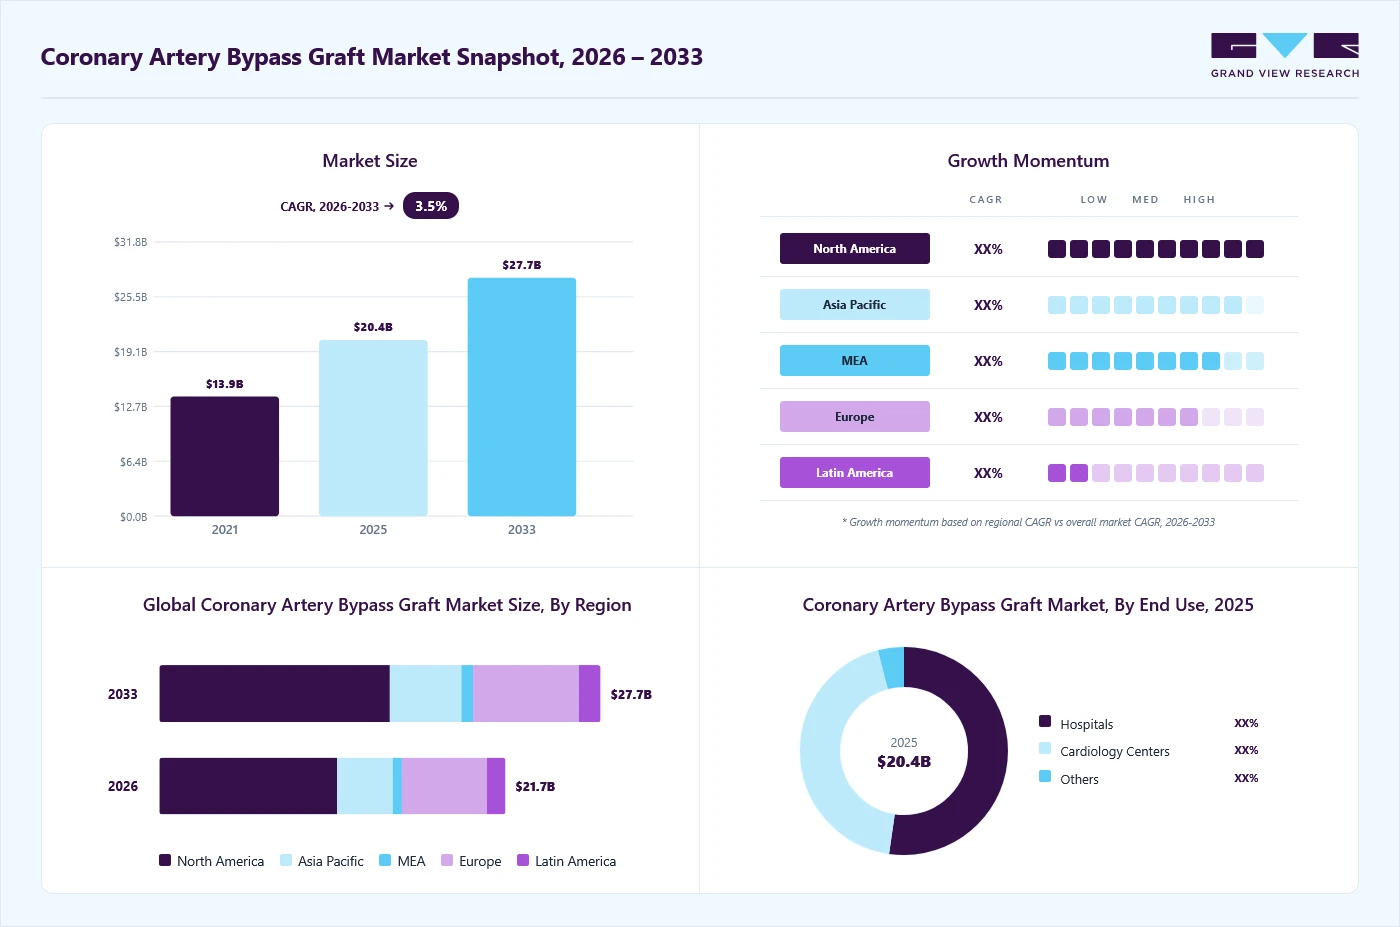Click the MEA legend swatch below region bars
This screenshot has width=1400, height=927.
(x=385, y=860)
